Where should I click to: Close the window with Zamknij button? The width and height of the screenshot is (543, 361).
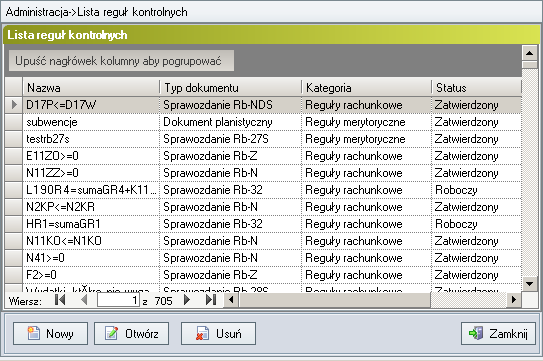click(498, 333)
